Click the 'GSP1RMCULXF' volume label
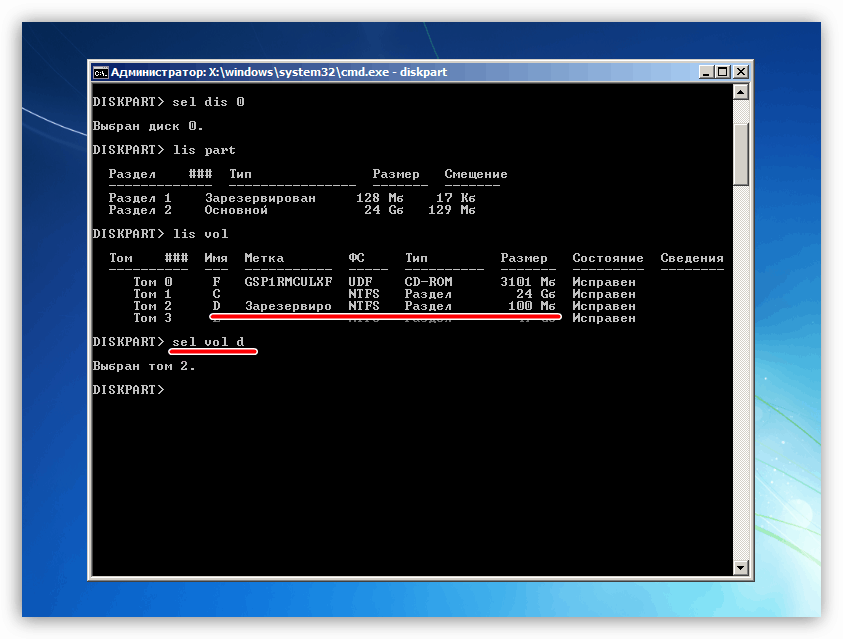The height and width of the screenshot is (639, 843). click(288, 282)
